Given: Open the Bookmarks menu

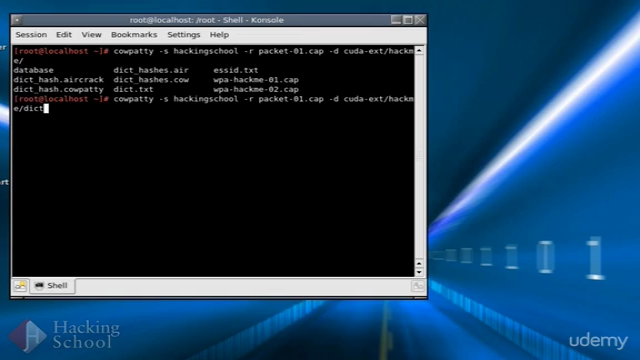Looking at the screenshot, I should tap(134, 35).
